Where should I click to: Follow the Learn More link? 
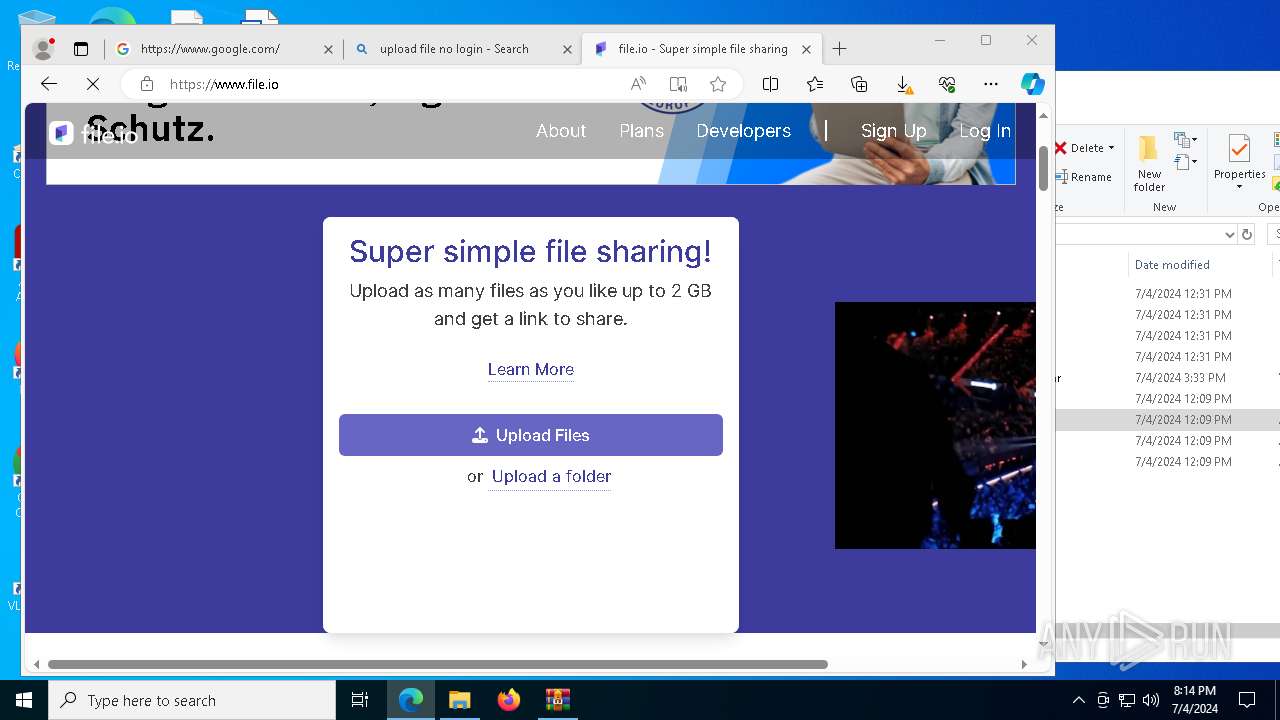coord(531,369)
